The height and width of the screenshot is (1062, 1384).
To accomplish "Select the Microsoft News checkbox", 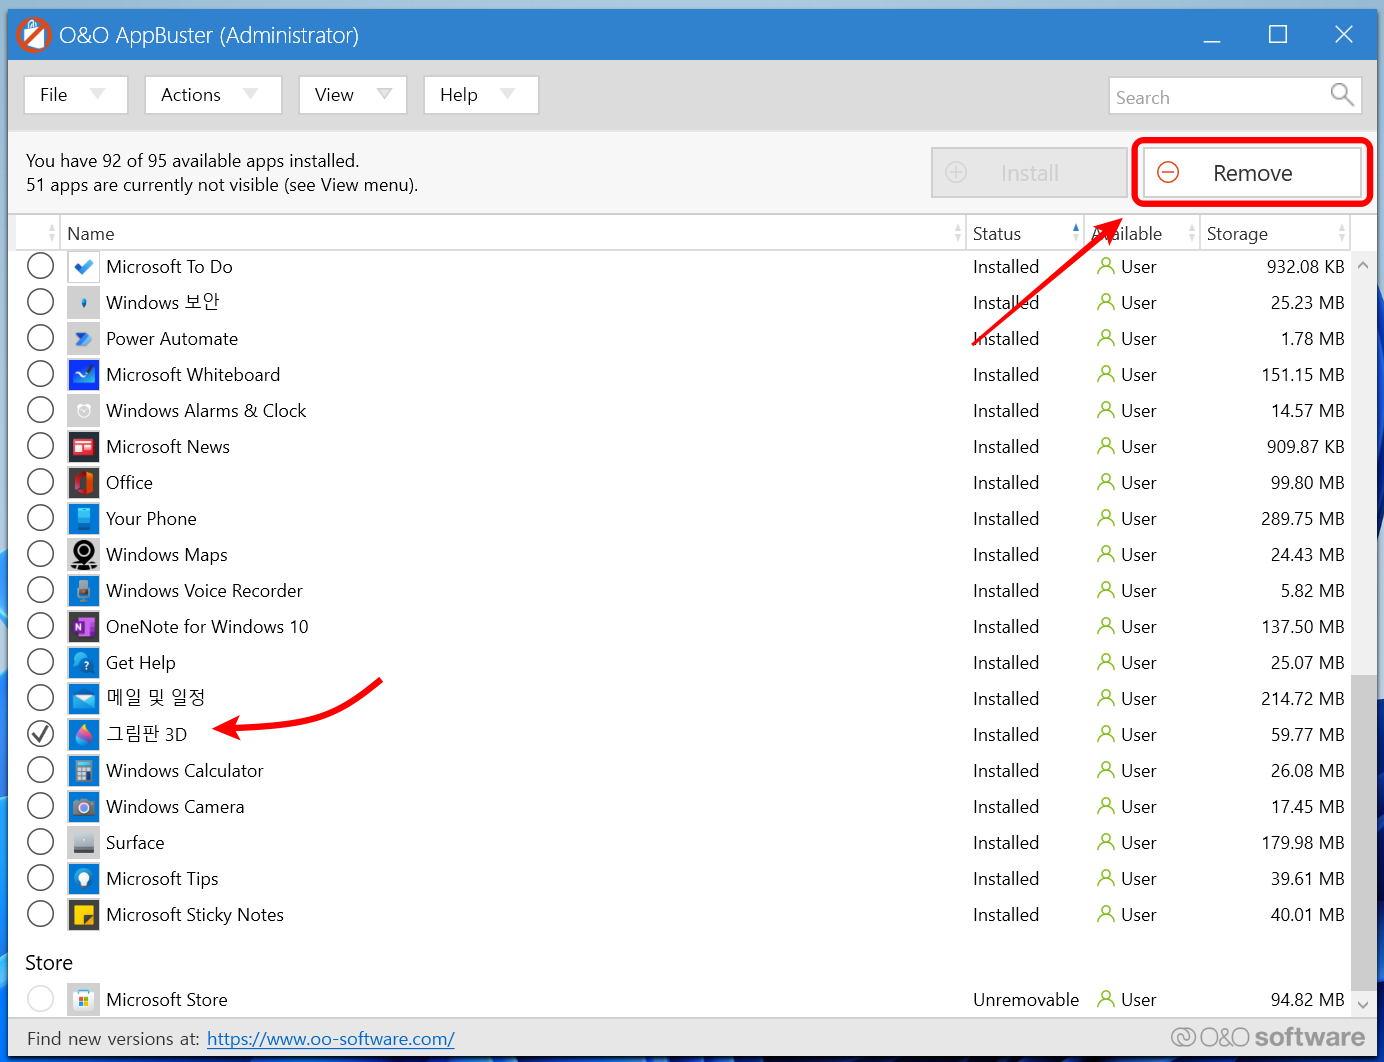I will click(x=41, y=446).
